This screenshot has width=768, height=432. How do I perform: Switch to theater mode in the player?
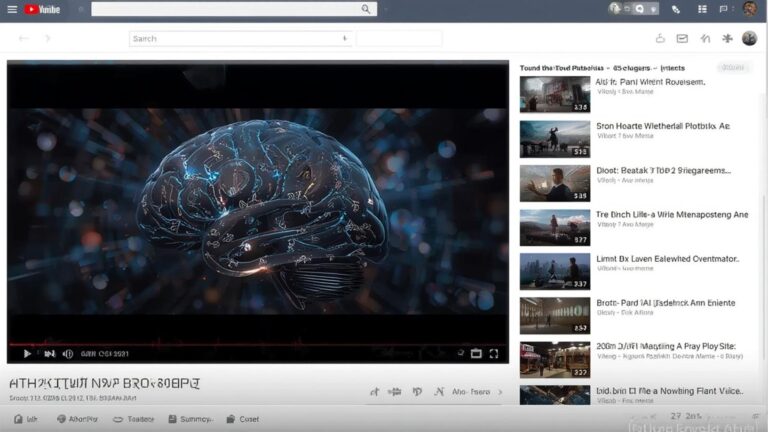(x=476, y=354)
